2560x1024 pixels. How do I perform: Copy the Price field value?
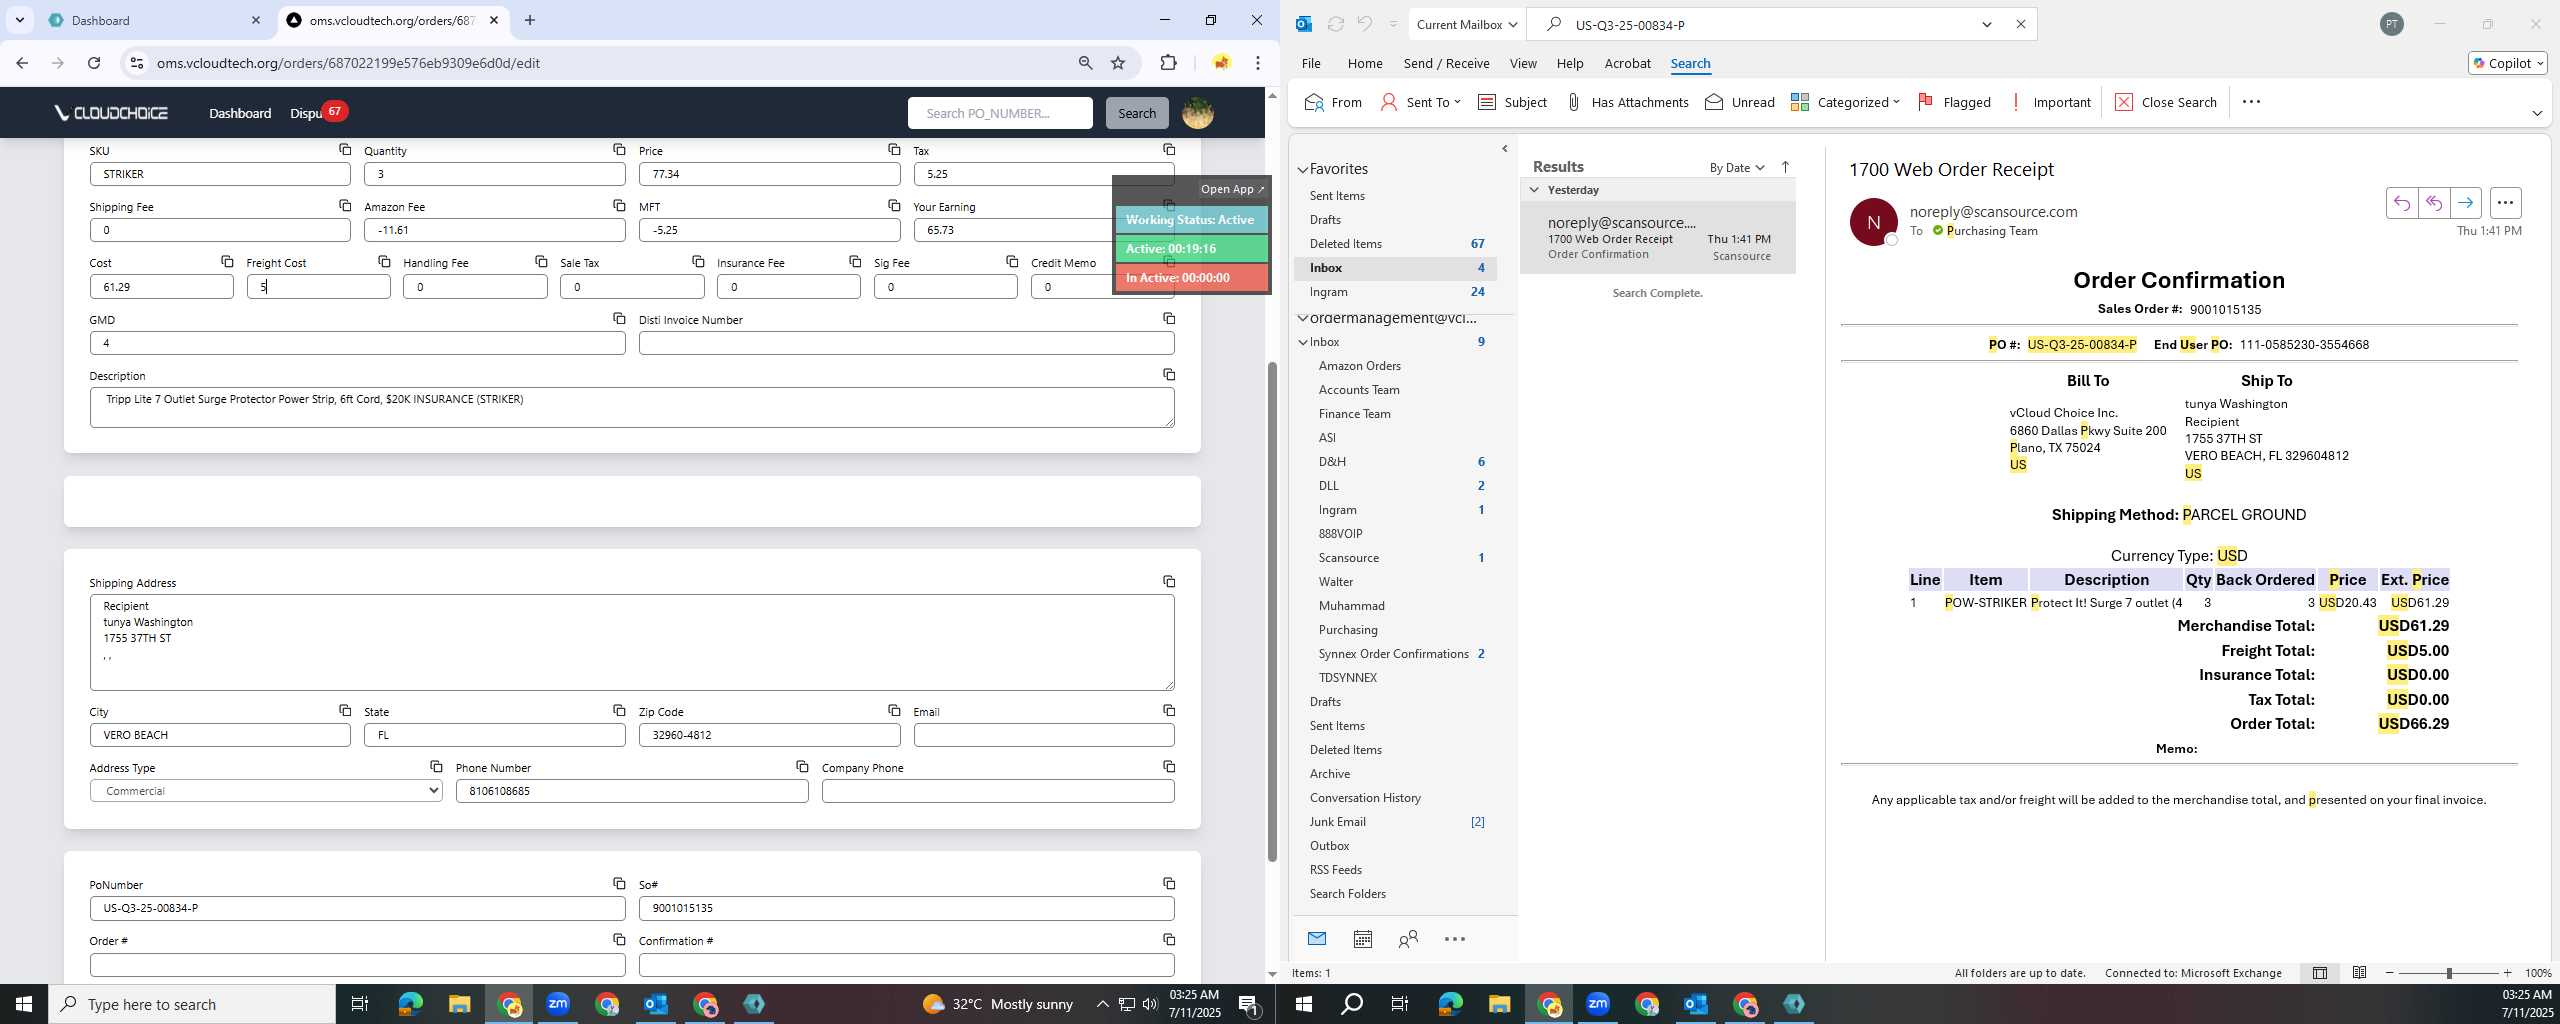pos(894,150)
